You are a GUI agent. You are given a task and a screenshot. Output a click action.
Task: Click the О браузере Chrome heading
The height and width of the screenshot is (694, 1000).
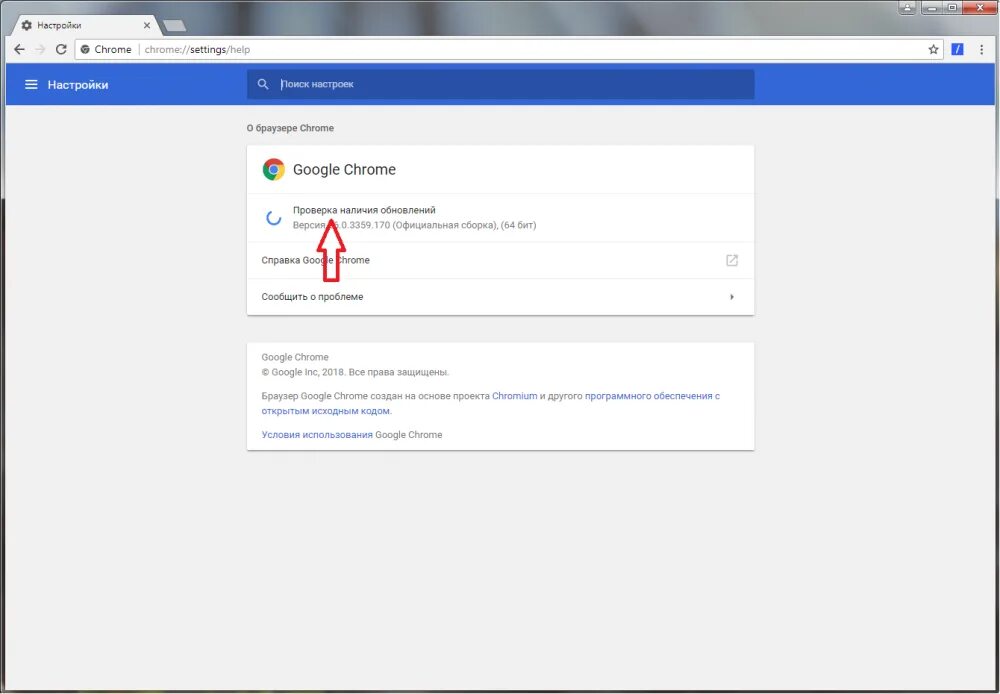[290, 128]
